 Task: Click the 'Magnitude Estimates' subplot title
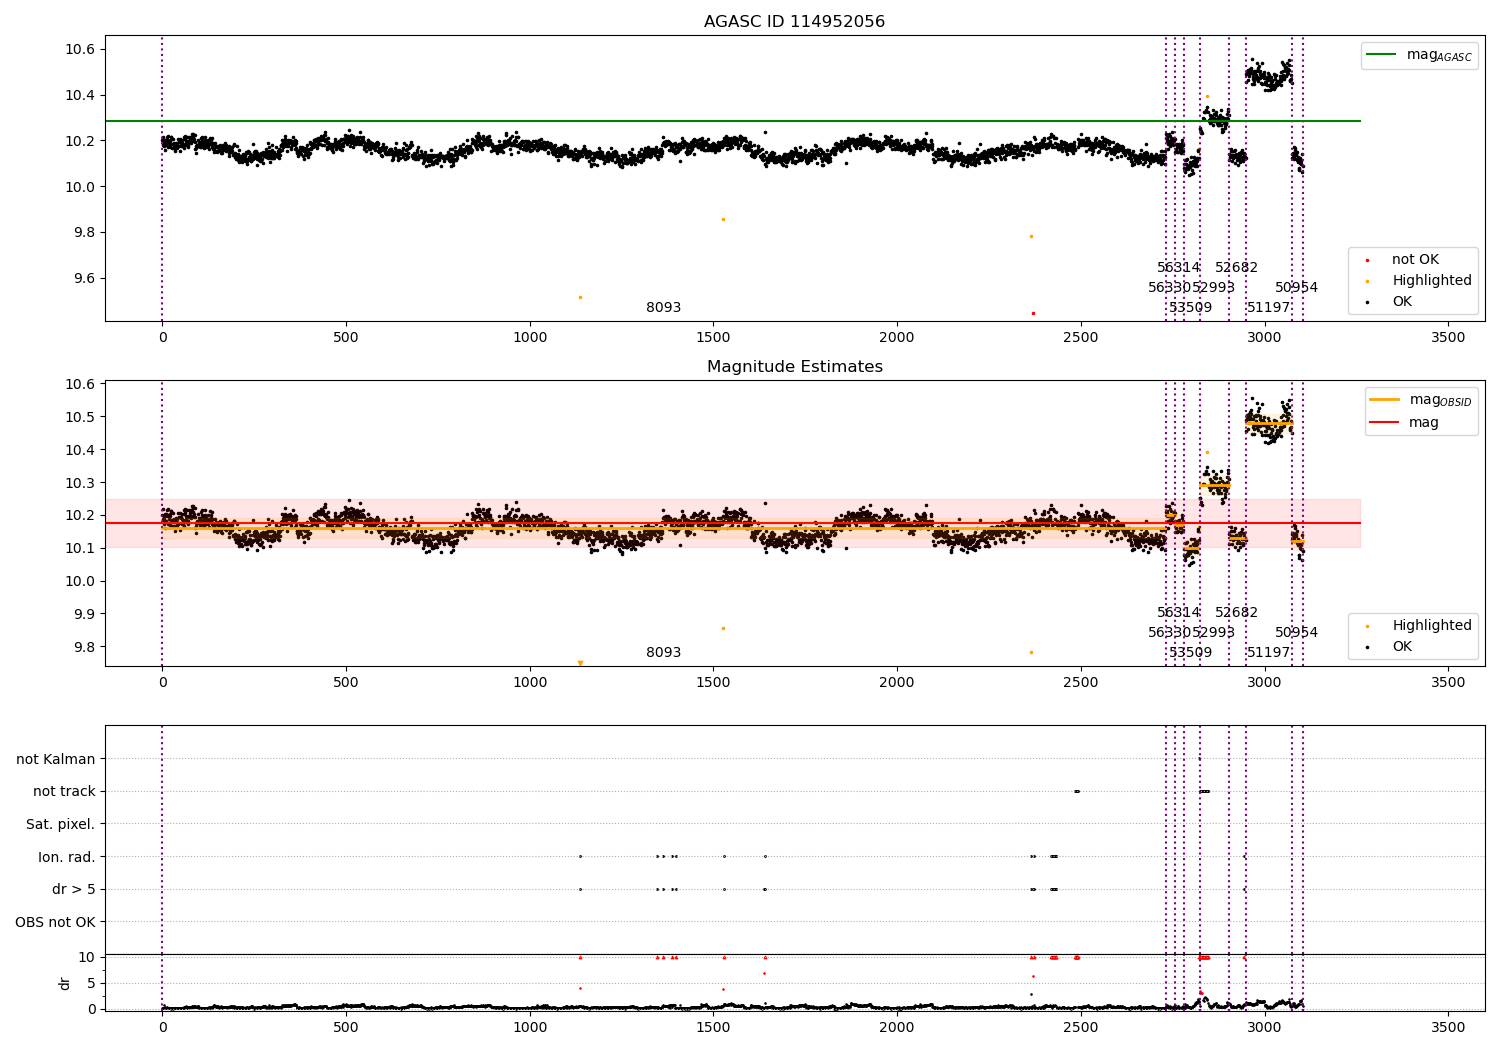(794, 367)
